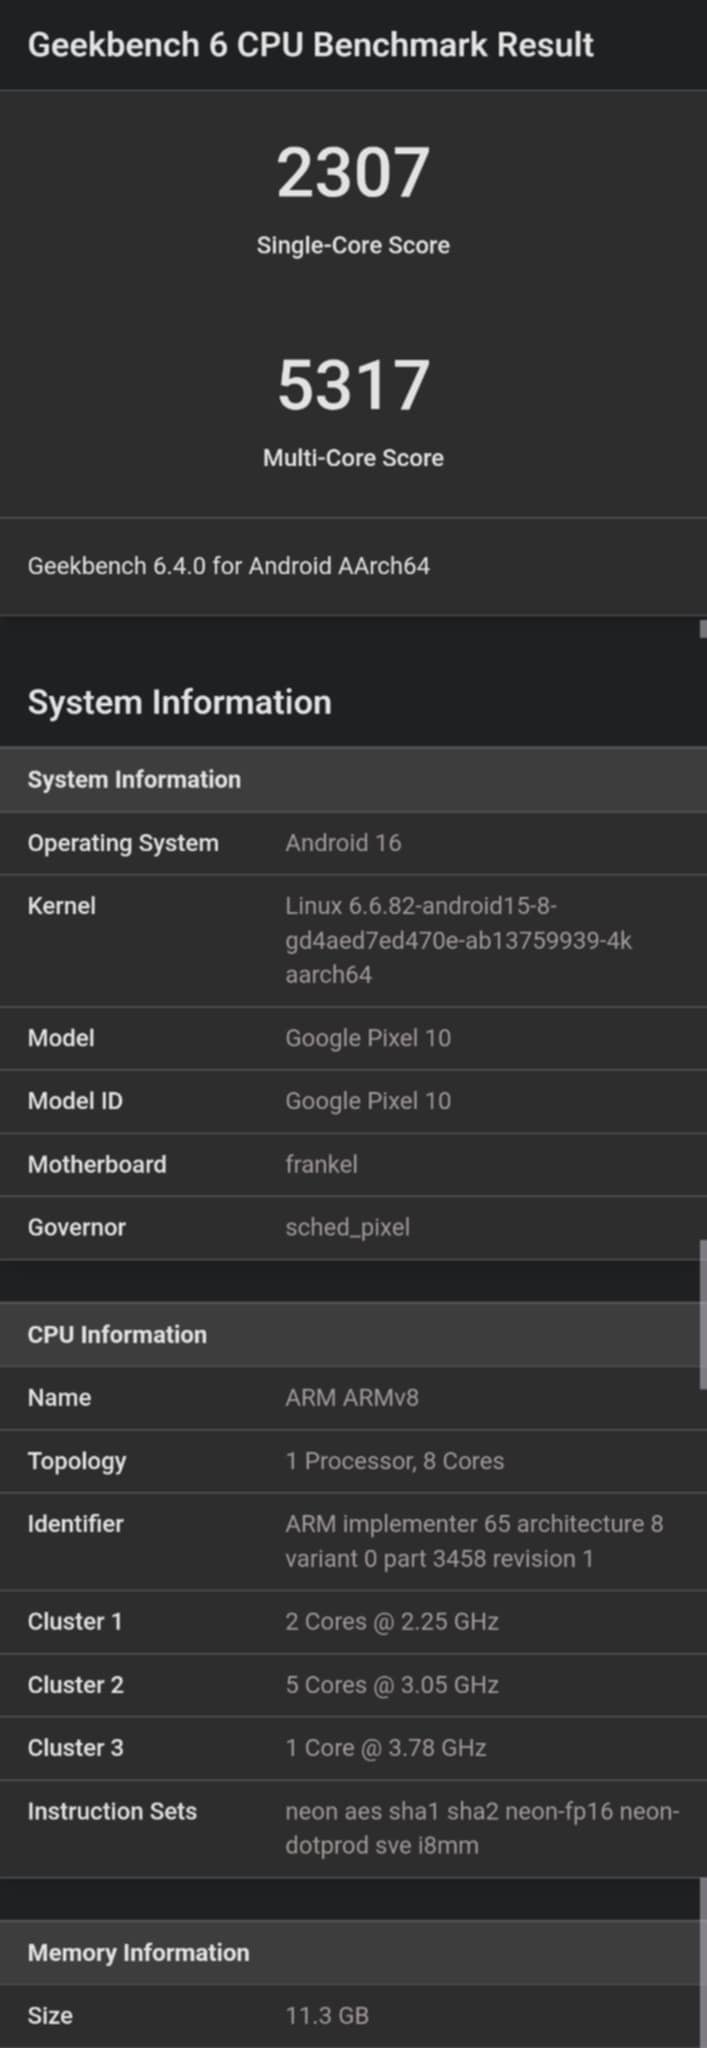
Task: Click the ARM ARMv8 processor name
Action: pyautogui.click(x=352, y=1398)
